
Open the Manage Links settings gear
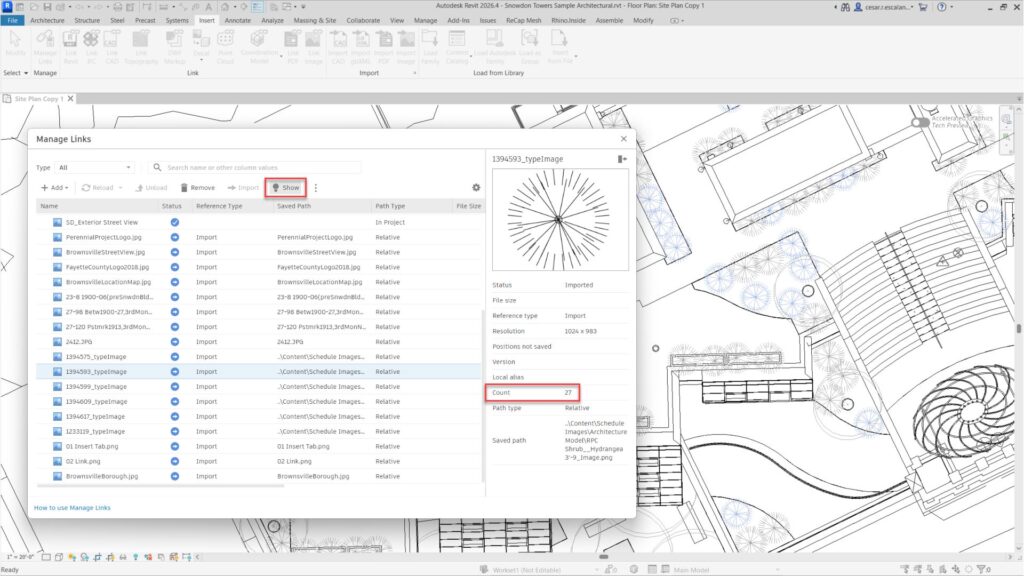pyautogui.click(x=476, y=188)
